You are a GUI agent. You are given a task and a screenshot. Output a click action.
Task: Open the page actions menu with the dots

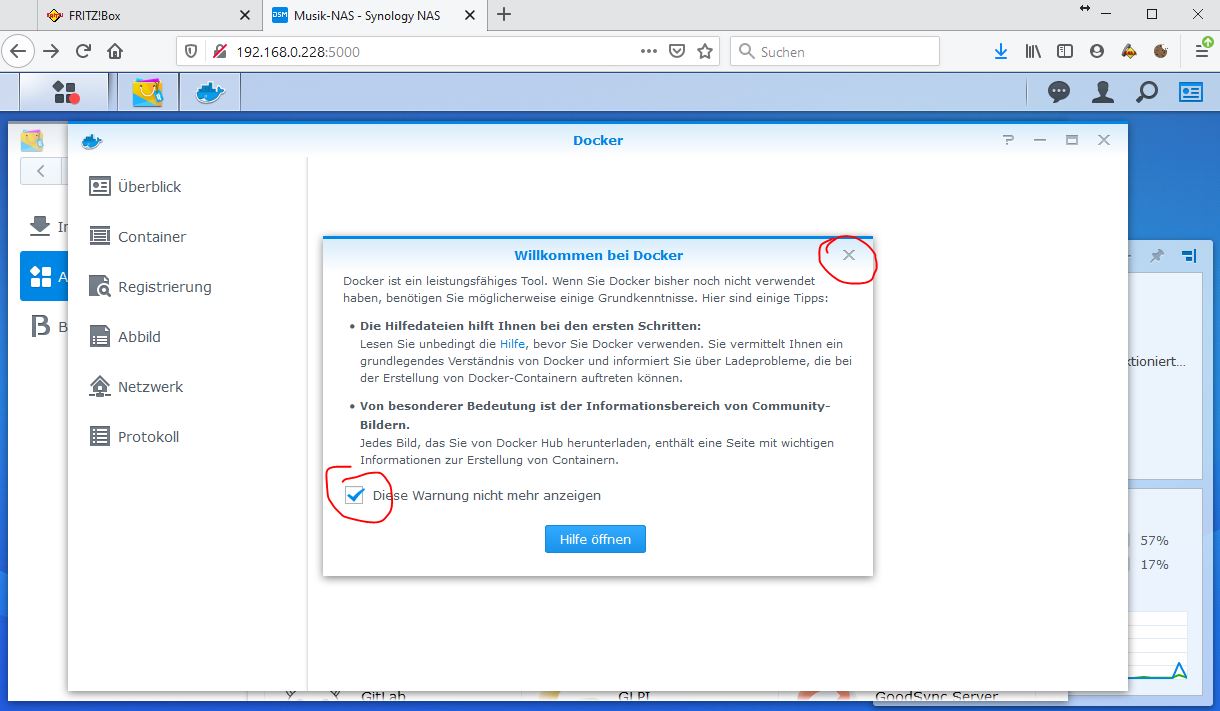[x=648, y=51]
